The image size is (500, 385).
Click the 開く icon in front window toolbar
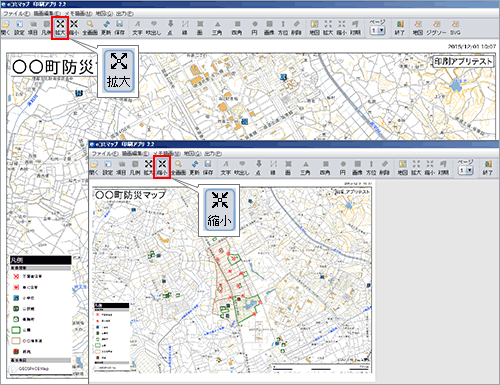pyautogui.click(x=94, y=168)
